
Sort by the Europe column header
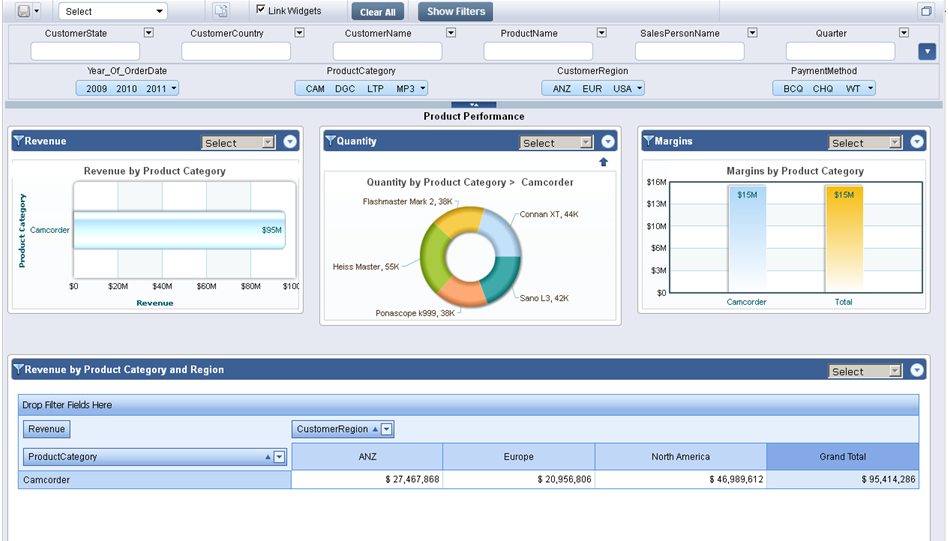point(518,457)
